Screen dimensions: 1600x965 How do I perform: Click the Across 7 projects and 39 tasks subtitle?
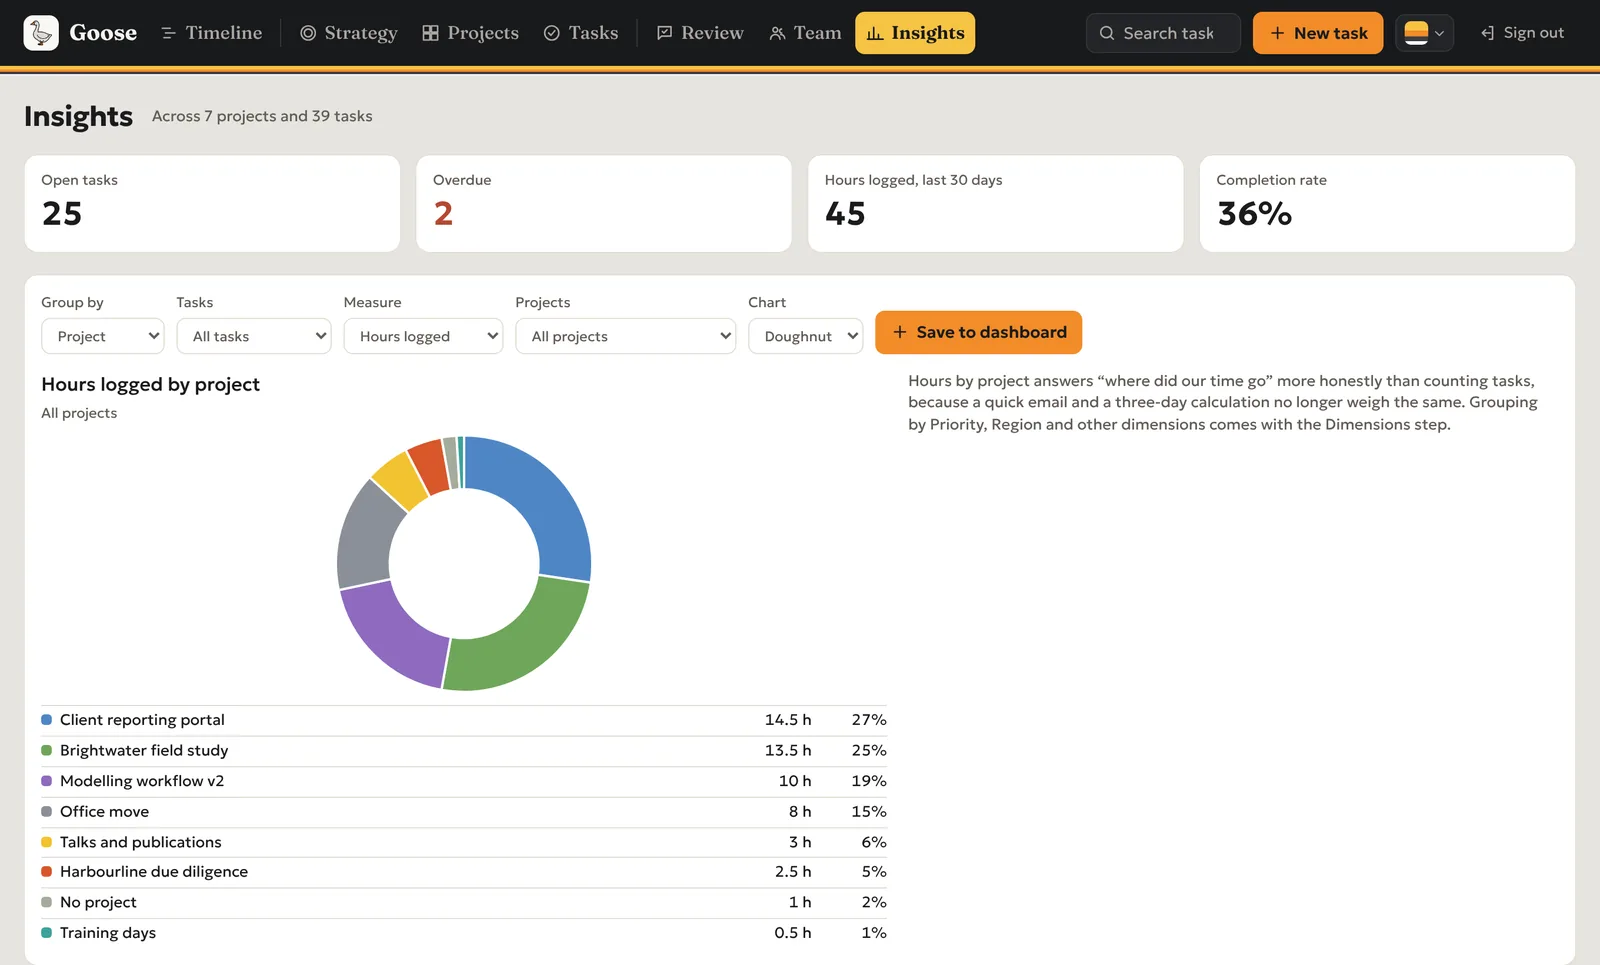click(262, 116)
